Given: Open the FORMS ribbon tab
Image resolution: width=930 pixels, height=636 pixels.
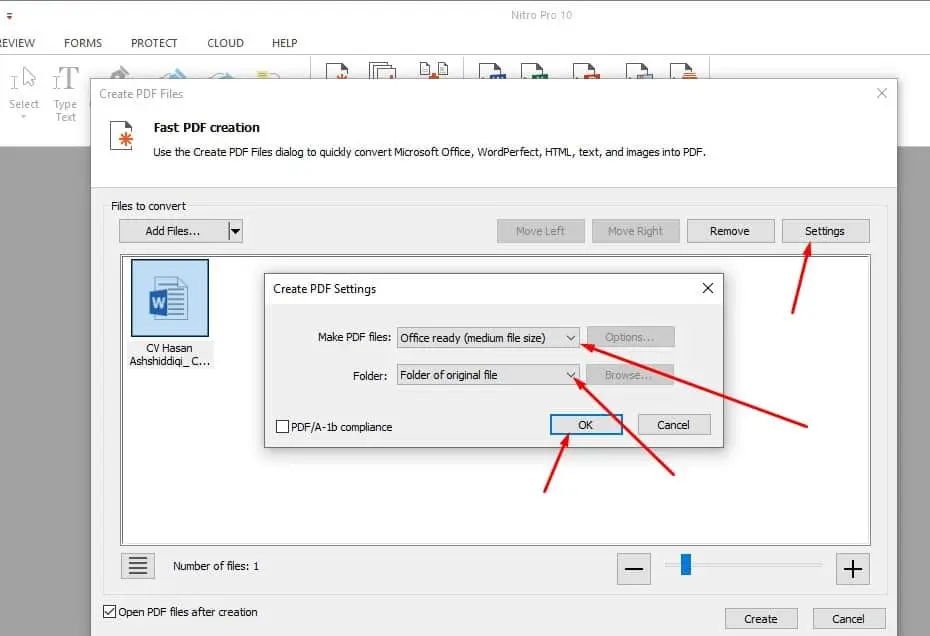Looking at the screenshot, I should click(x=83, y=43).
